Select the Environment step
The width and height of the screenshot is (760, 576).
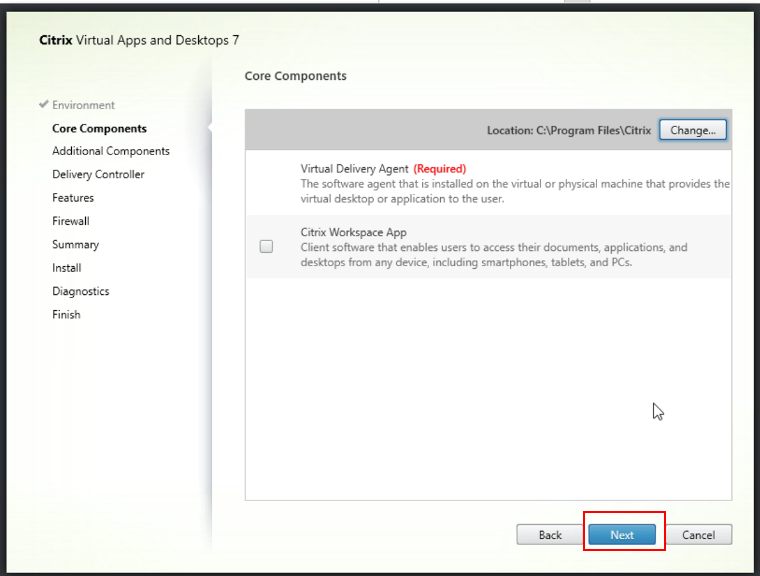[x=83, y=105]
